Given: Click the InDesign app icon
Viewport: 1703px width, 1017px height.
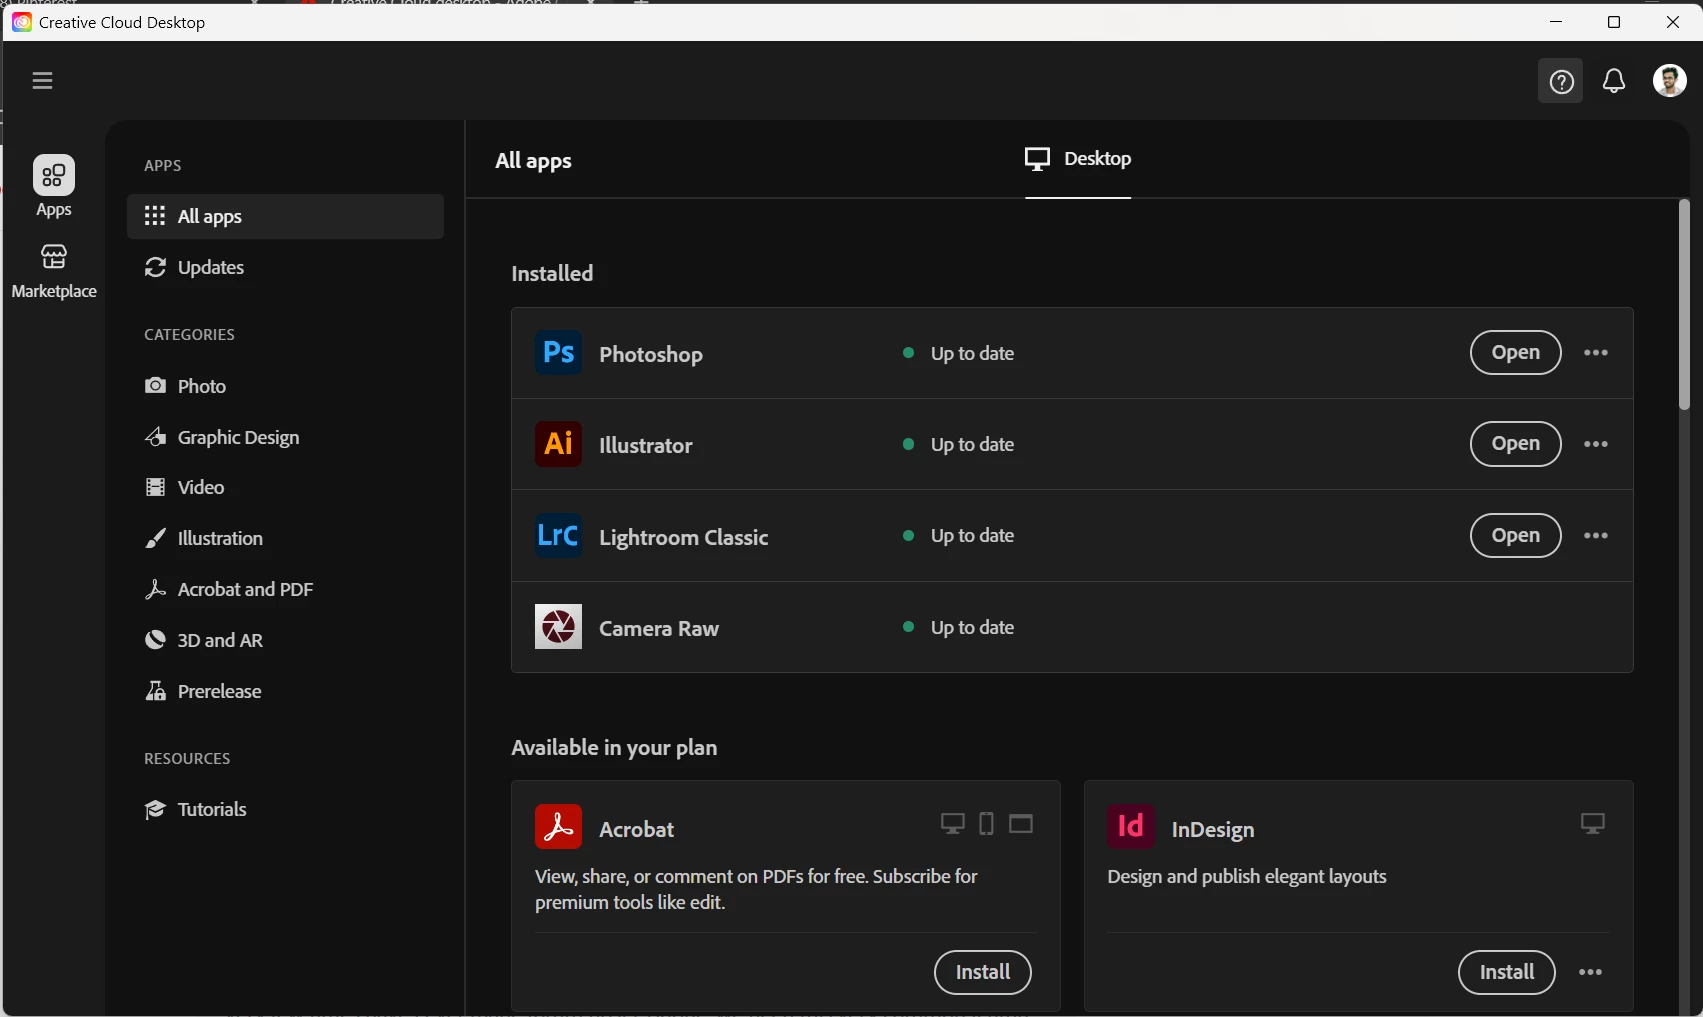Looking at the screenshot, I should [1131, 827].
